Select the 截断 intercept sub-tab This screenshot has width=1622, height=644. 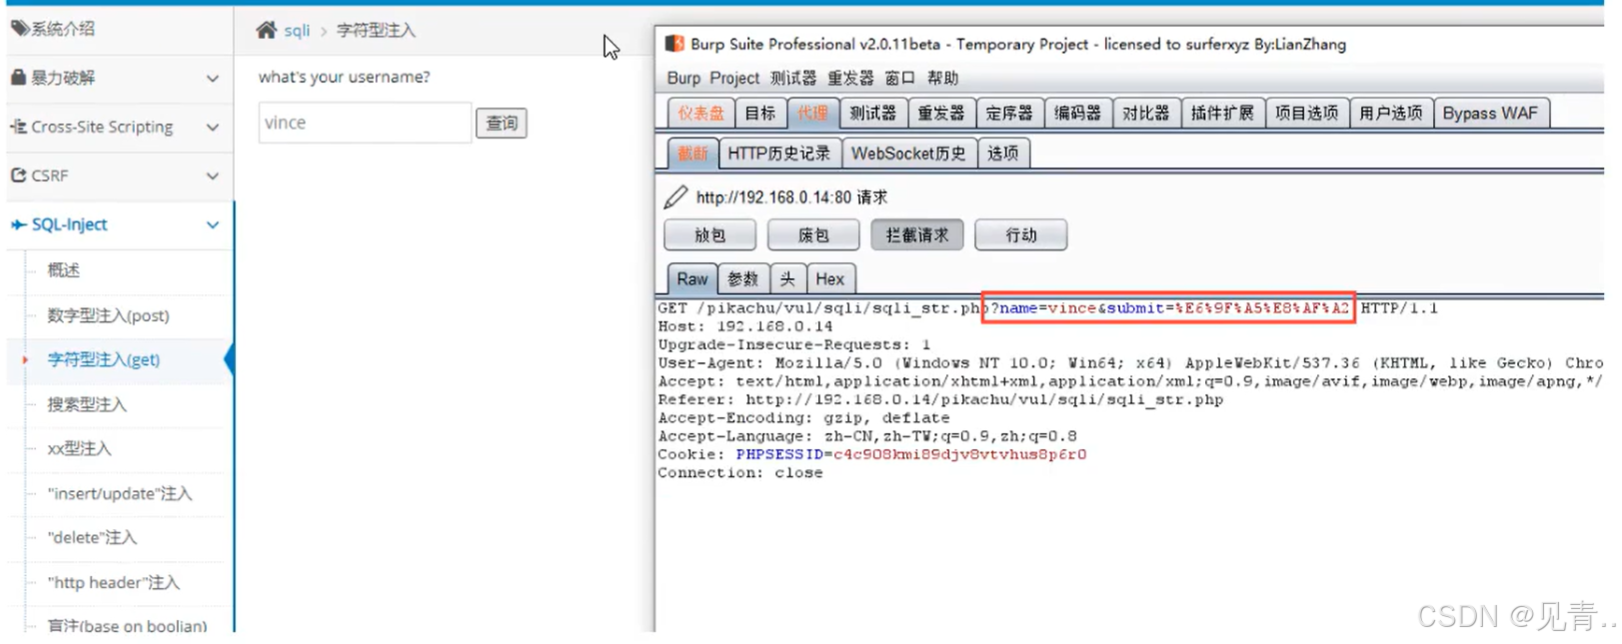click(692, 153)
